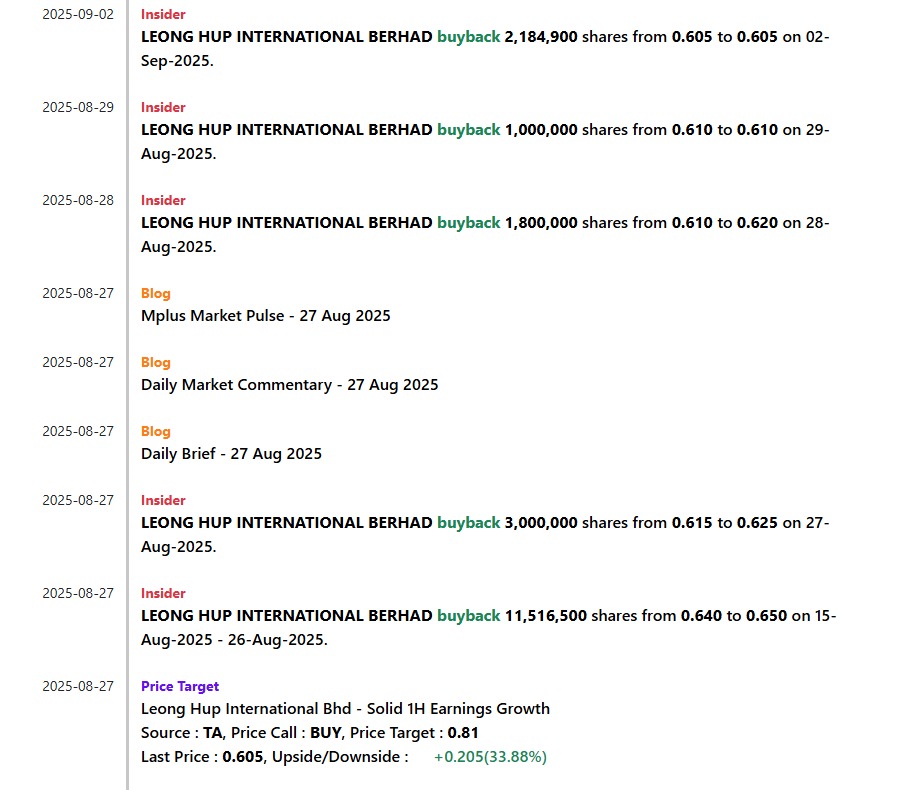Image resolution: width=907 pixels, height=790 pixels.
Task: Open the 02-Sep-2025 buyback of 2,184,900 shares
Action: 485,49
